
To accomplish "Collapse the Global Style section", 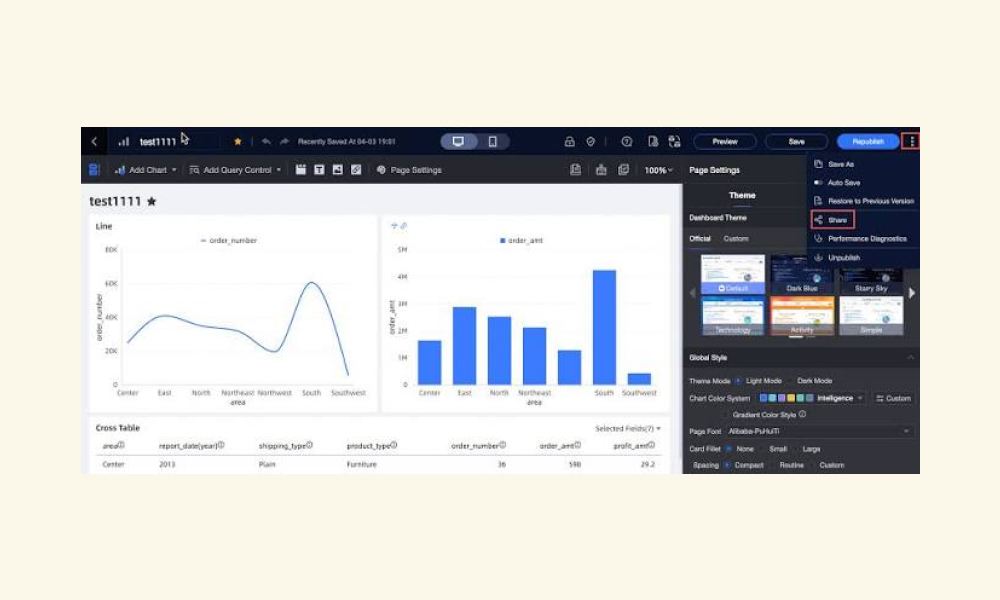I will (x=910, y=358).
